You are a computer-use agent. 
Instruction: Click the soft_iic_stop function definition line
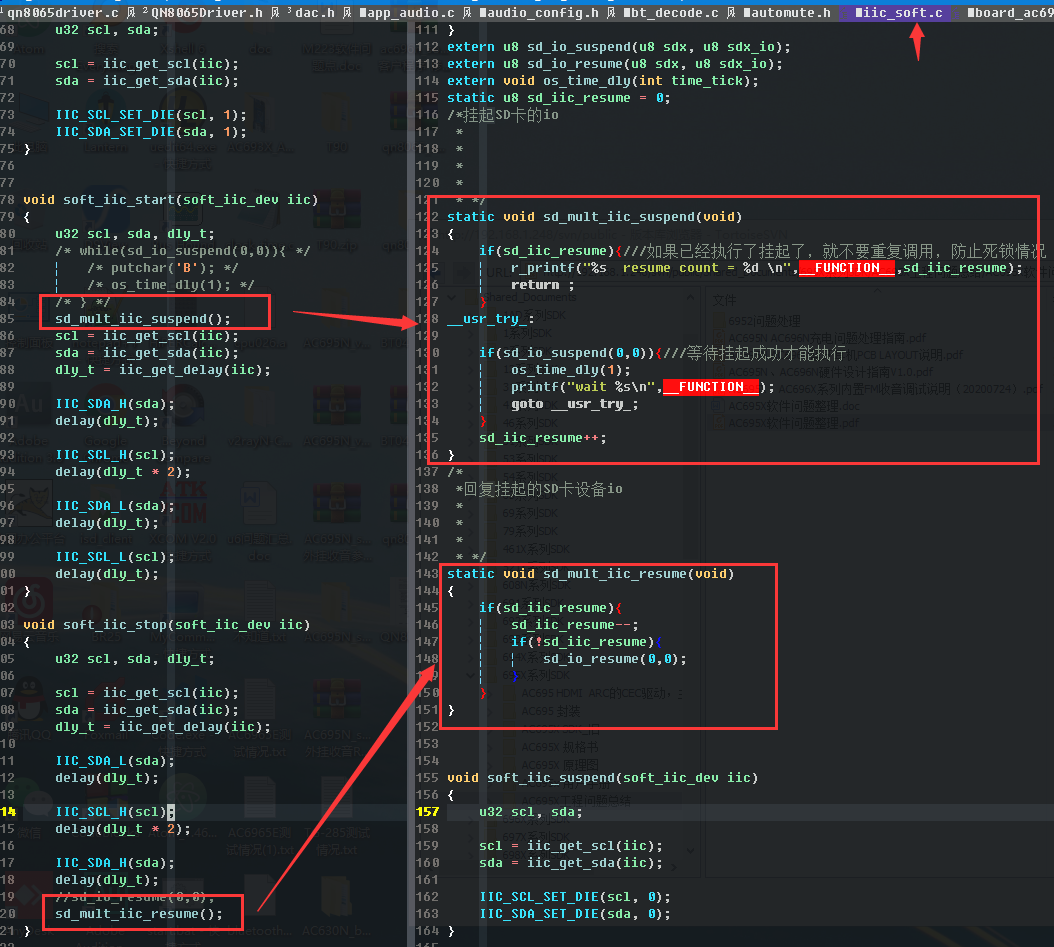click(167, 624)
